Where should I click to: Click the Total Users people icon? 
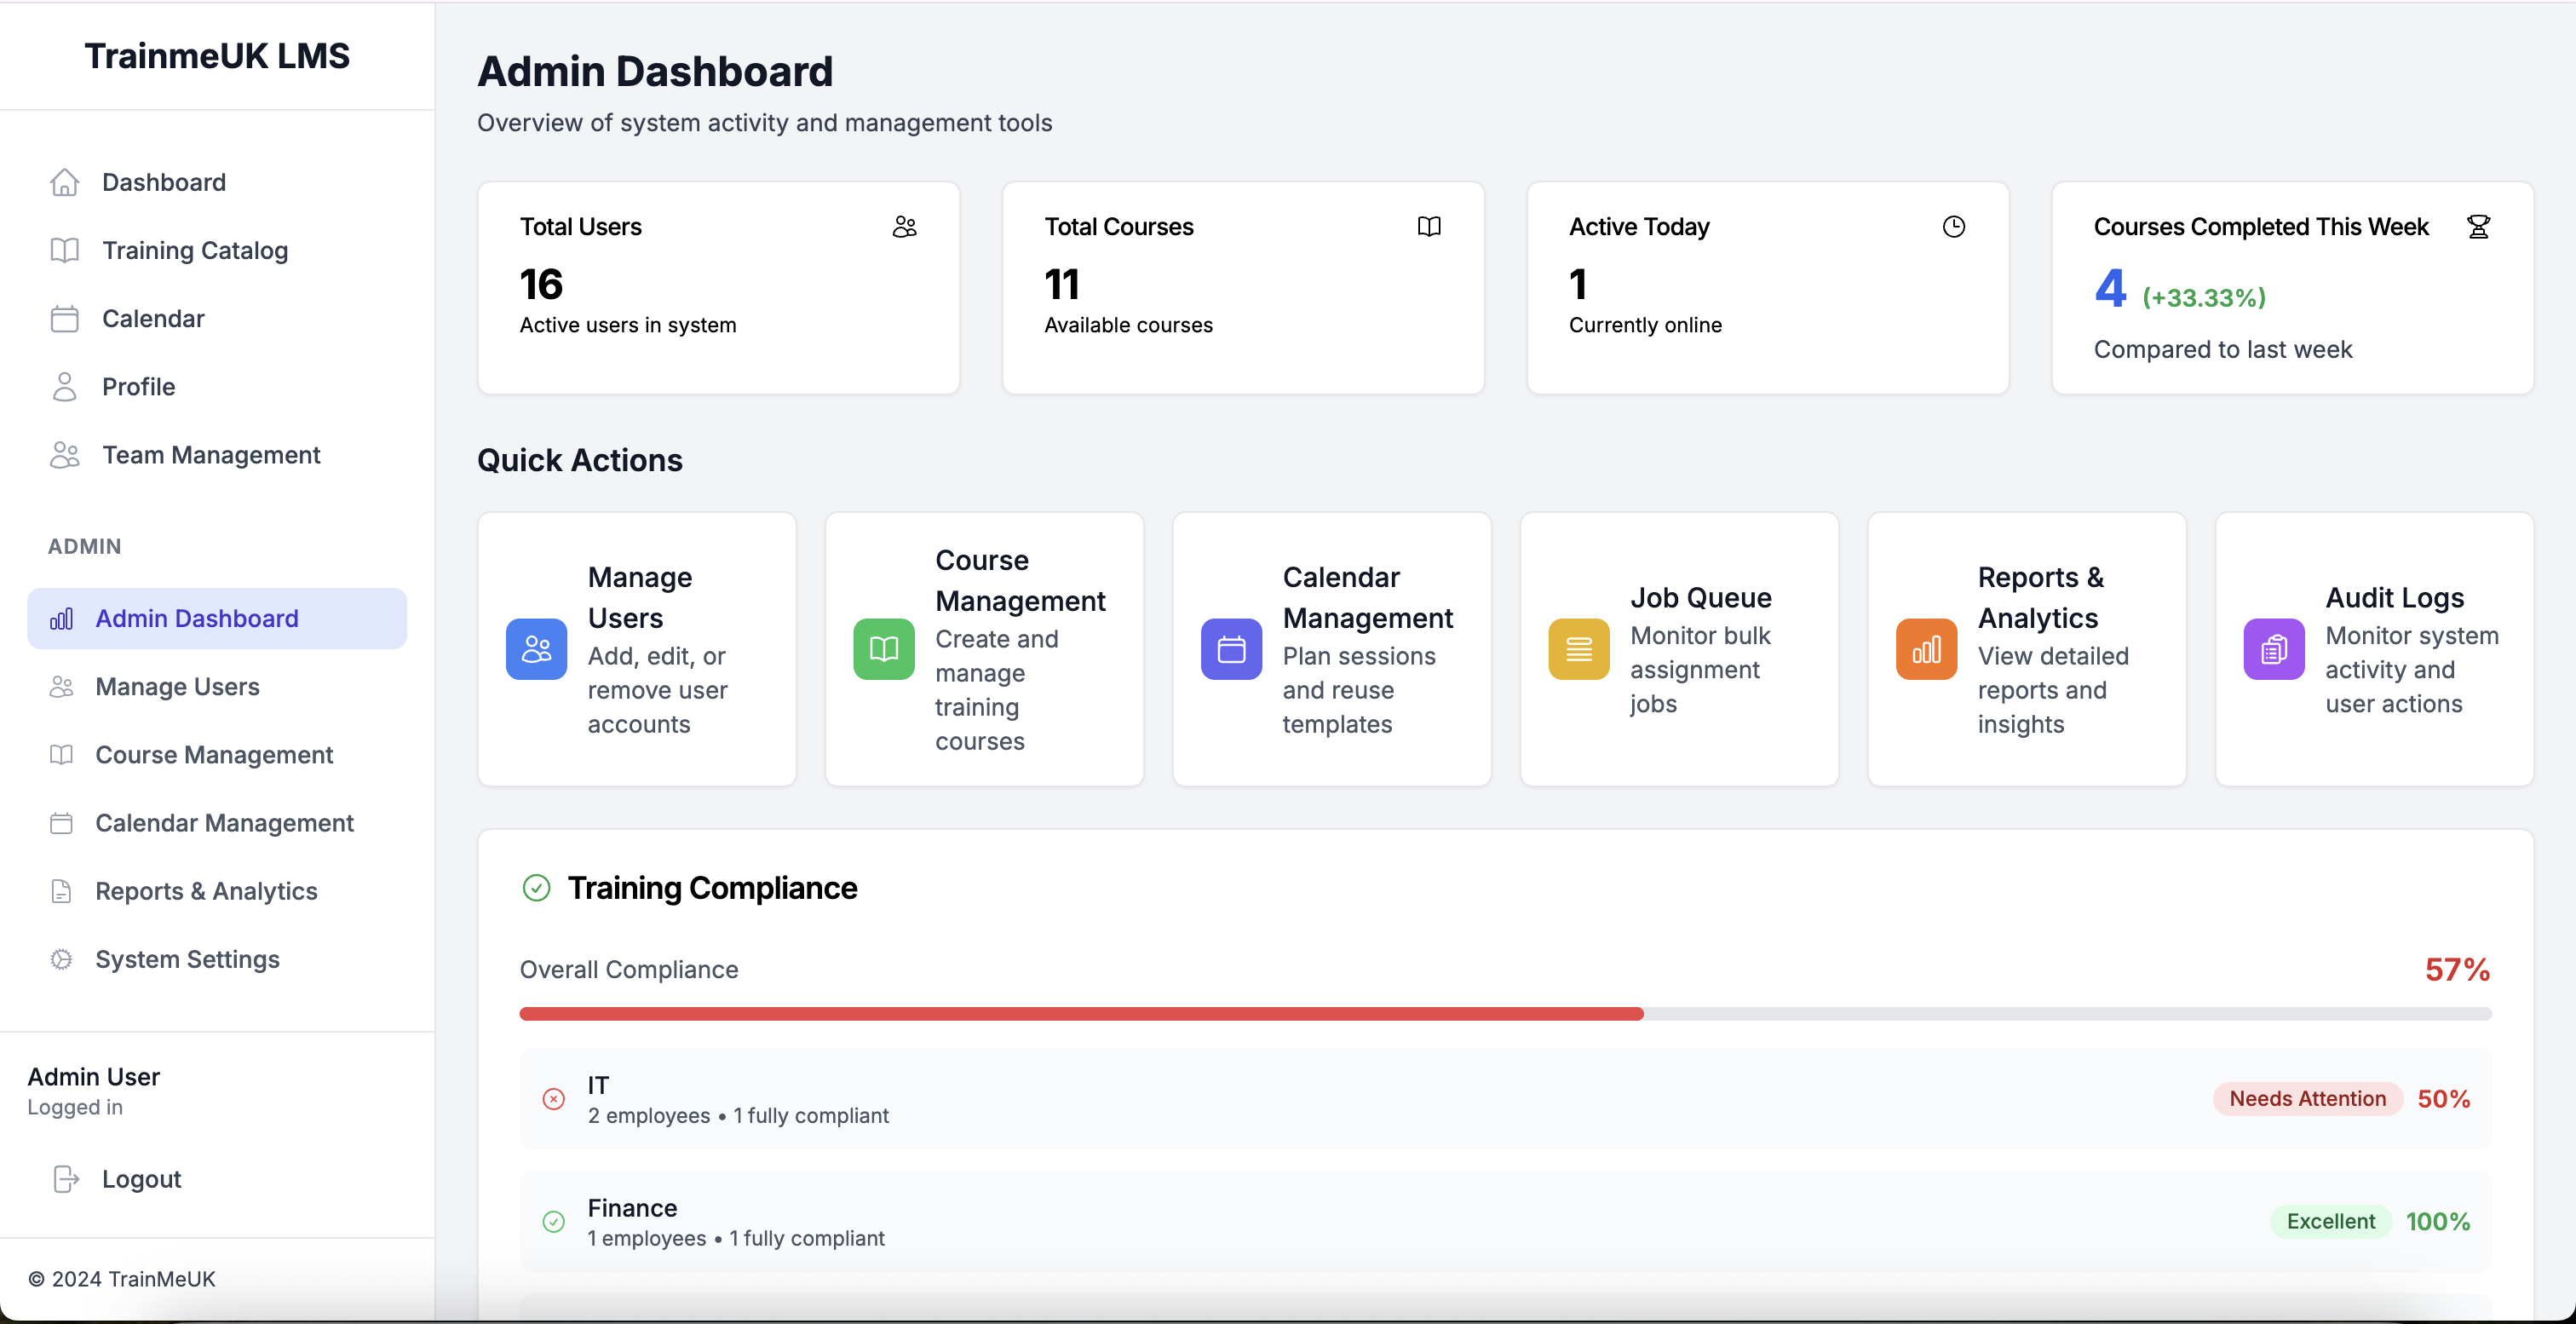click(x=904, y=226)
